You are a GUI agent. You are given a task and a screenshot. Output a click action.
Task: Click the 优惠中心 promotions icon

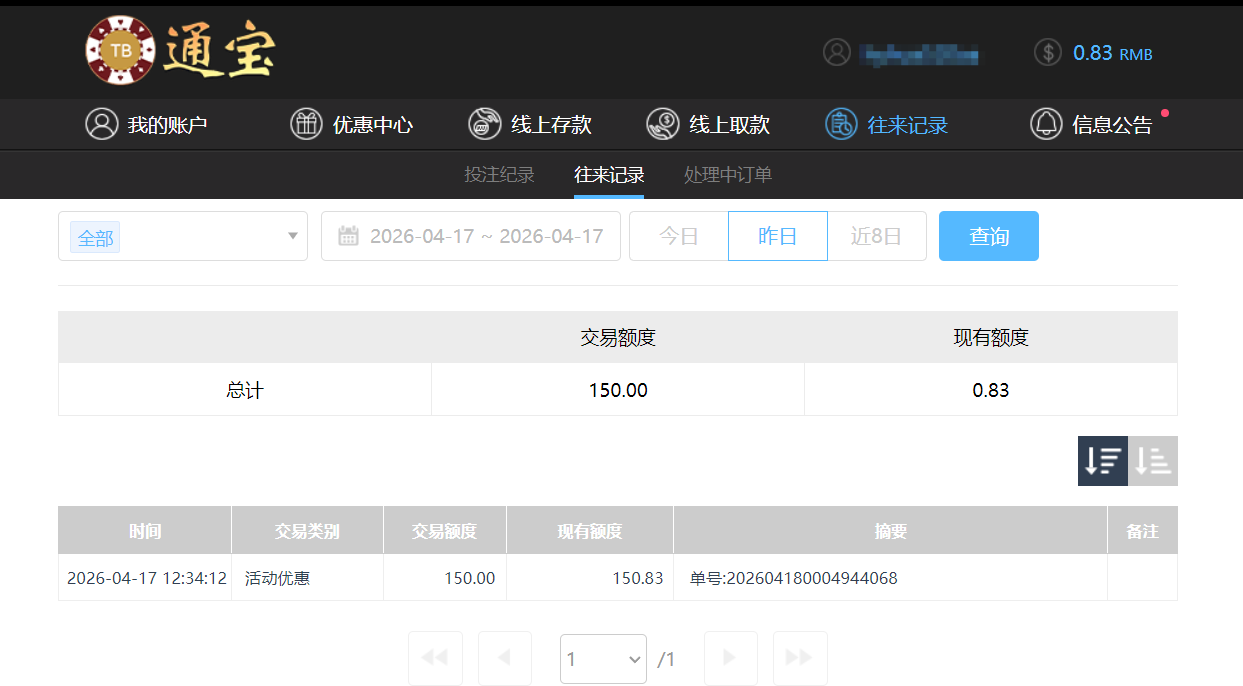(x=306, y=124)
